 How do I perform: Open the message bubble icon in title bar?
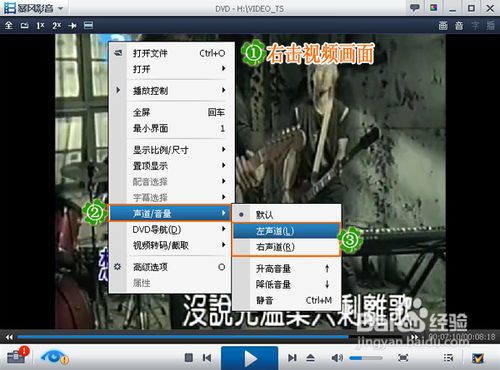coord(415,8)
